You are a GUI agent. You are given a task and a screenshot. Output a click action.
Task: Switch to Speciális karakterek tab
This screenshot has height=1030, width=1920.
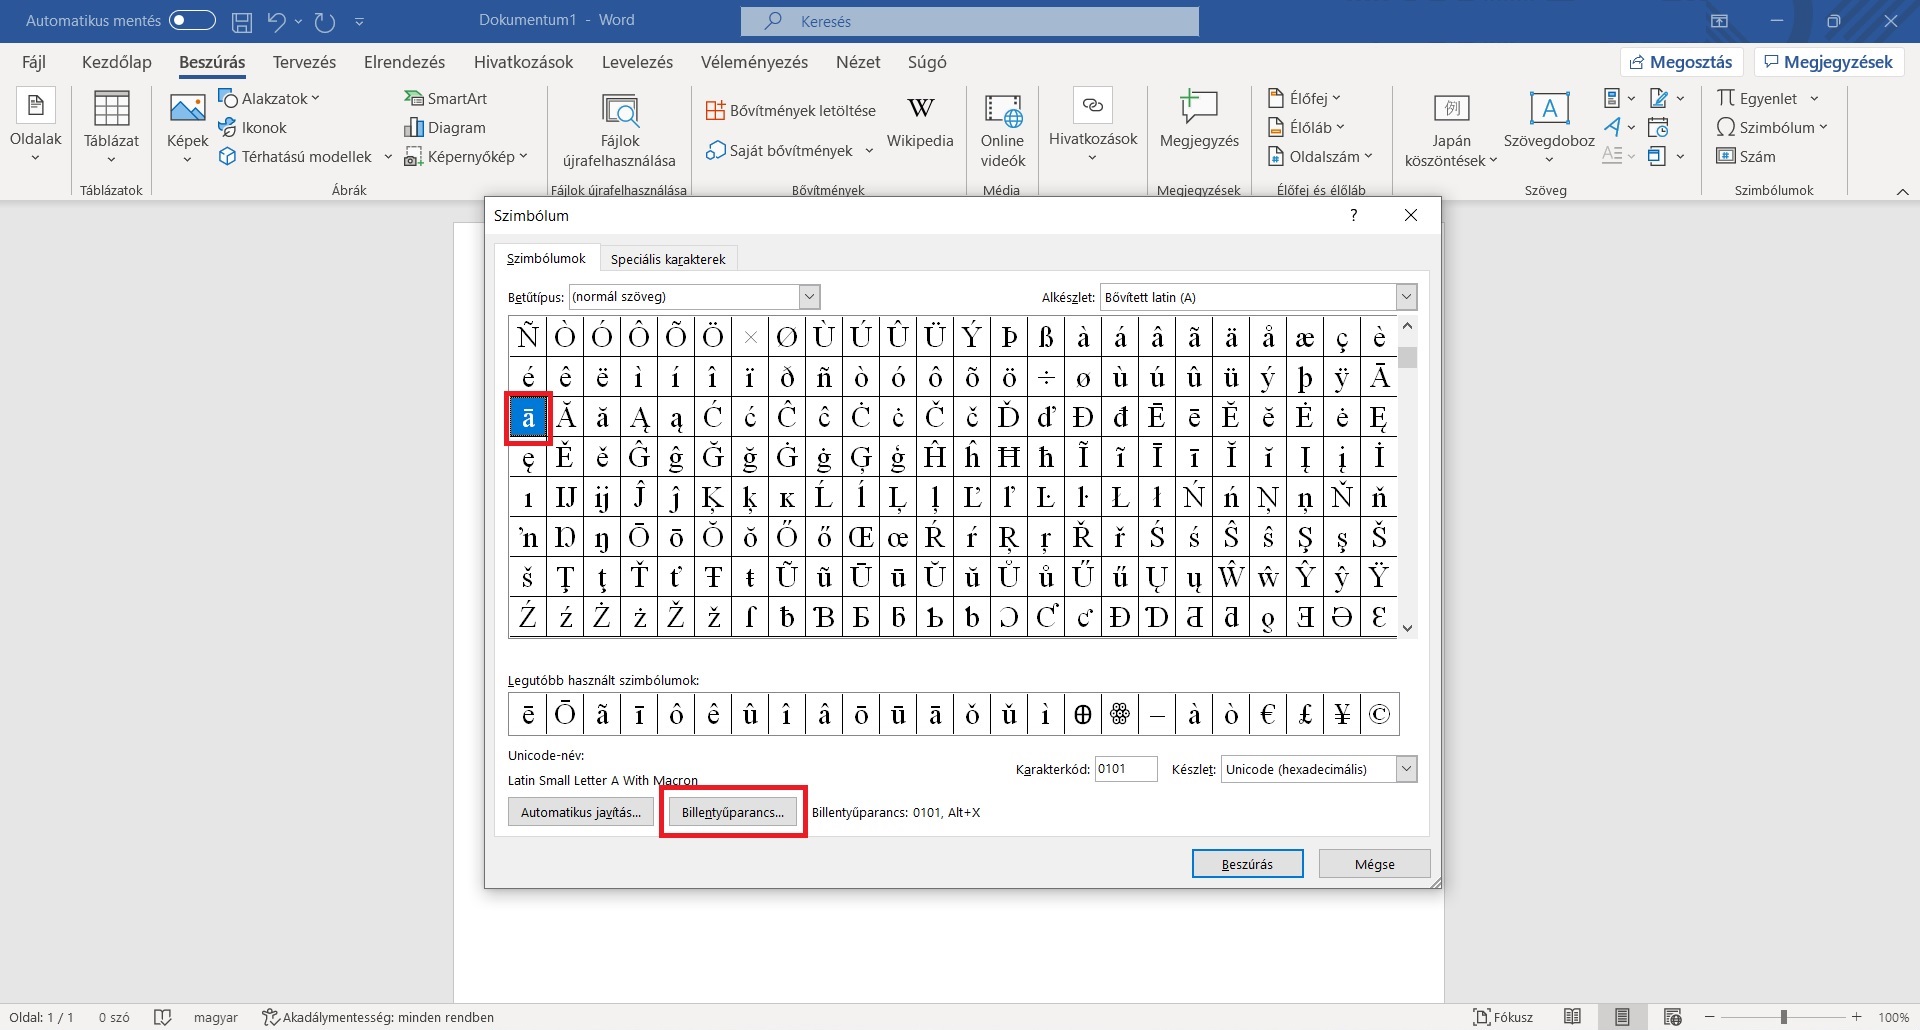[668, 259]
